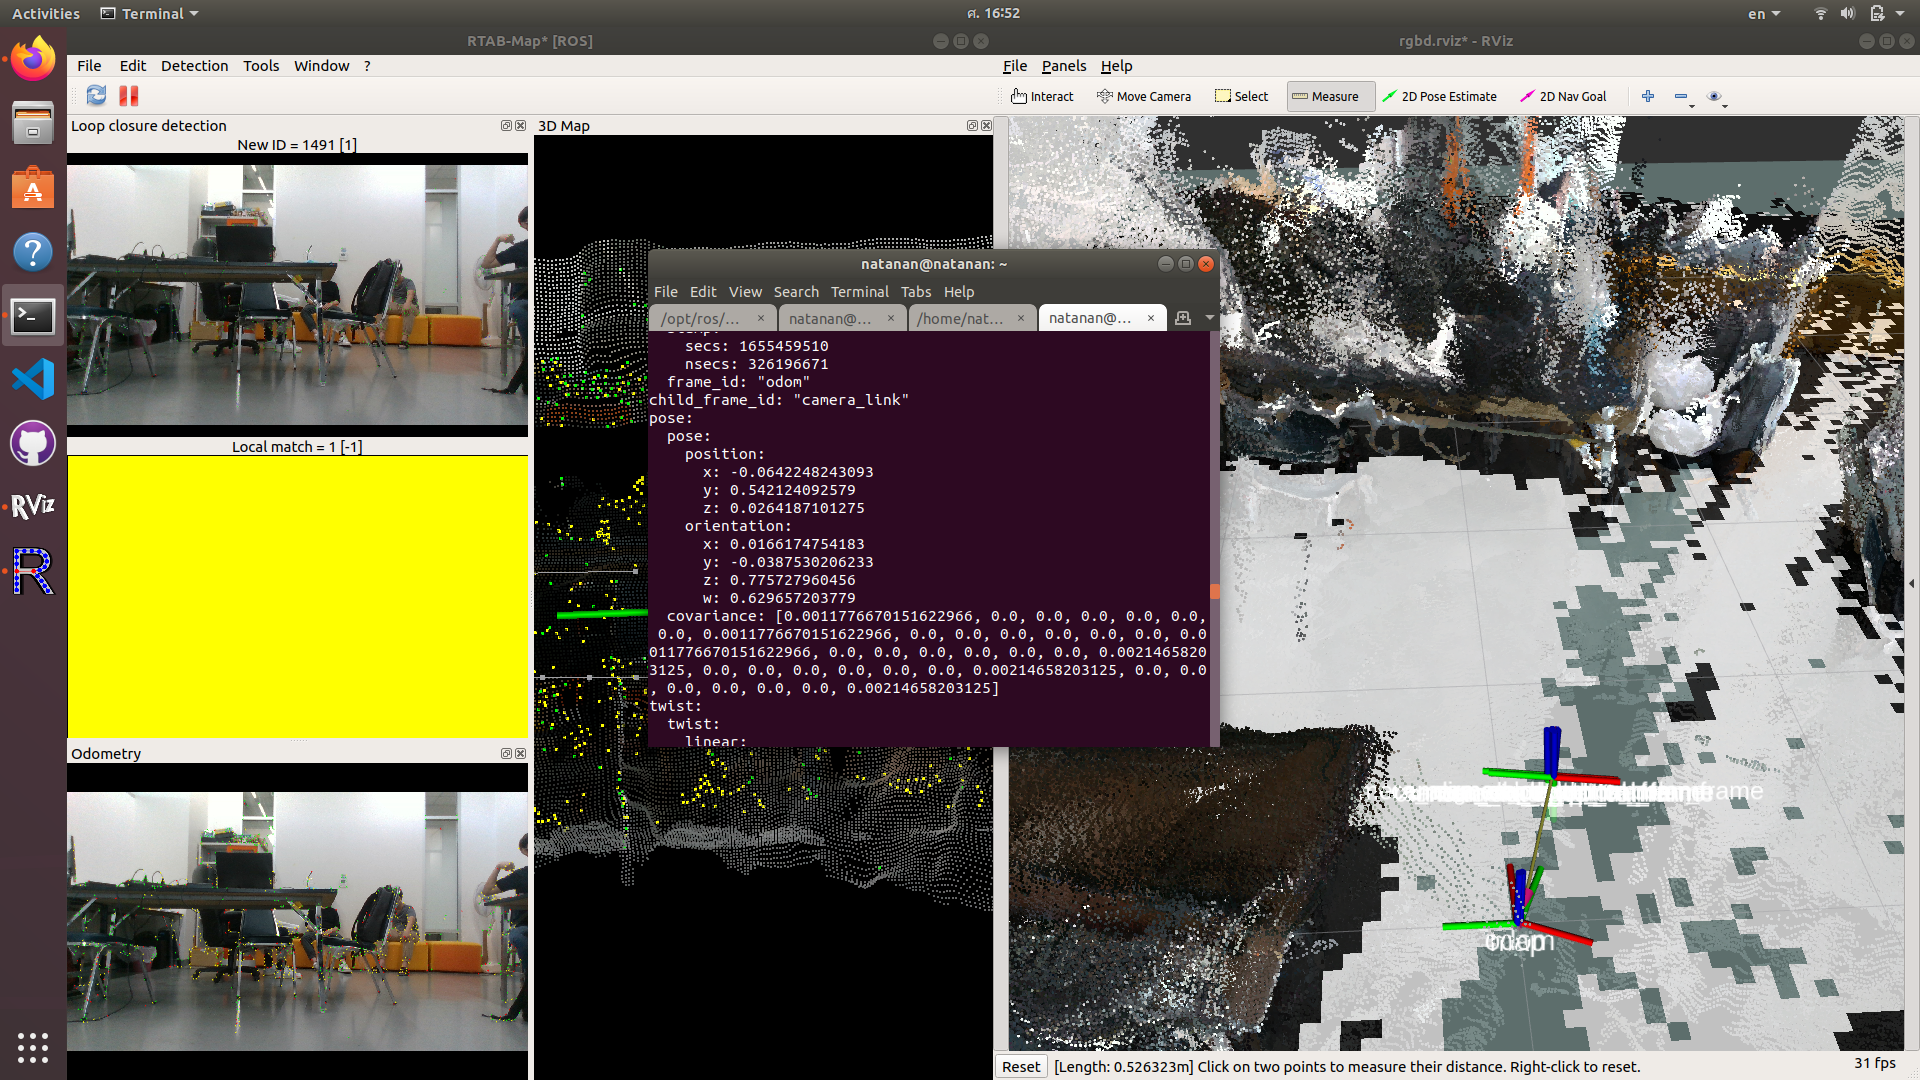Click the blue plus add-tool icon
Image resolution: width=1920 pixels, height=1080 pixels.
tap(1648, 96)
